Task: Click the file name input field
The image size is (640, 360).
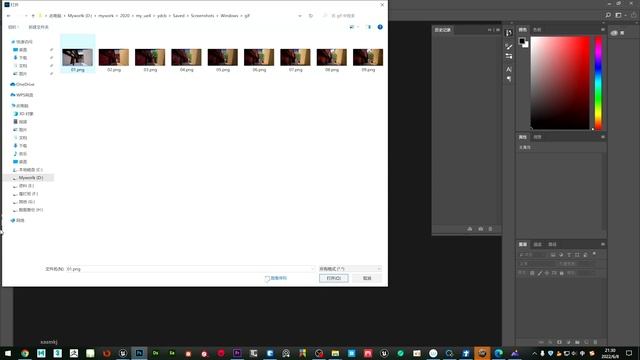Action: 190,269
